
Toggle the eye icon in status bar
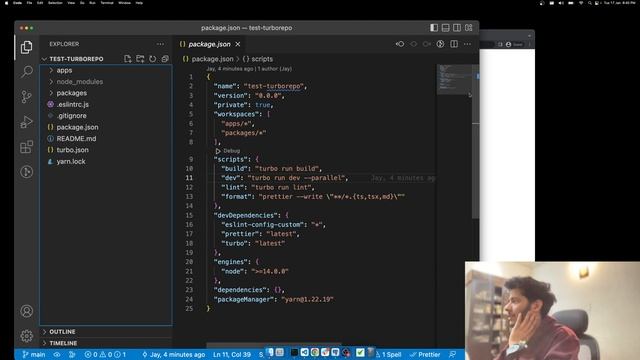tap(57, 354)
